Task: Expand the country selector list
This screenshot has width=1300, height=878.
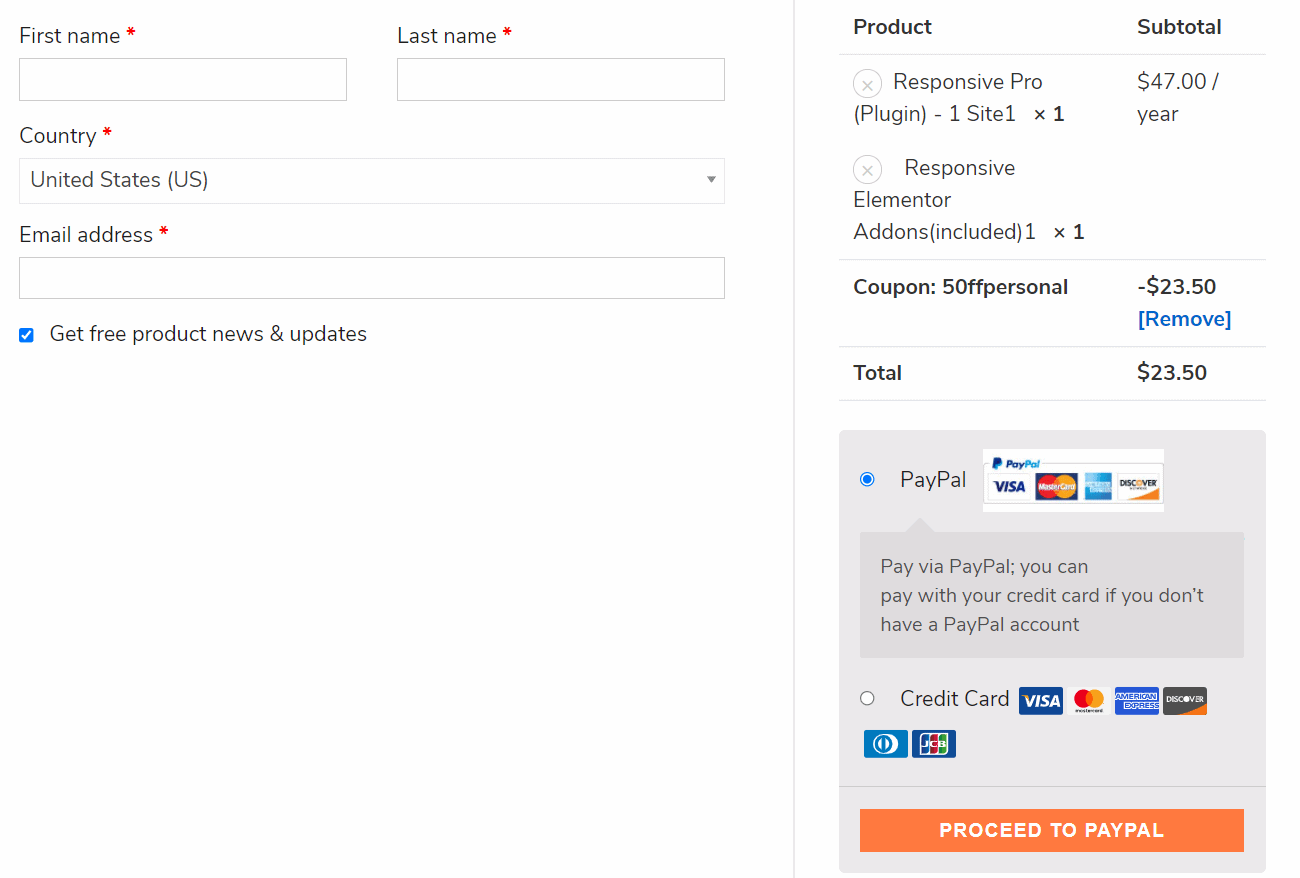Action: [371, 181]
